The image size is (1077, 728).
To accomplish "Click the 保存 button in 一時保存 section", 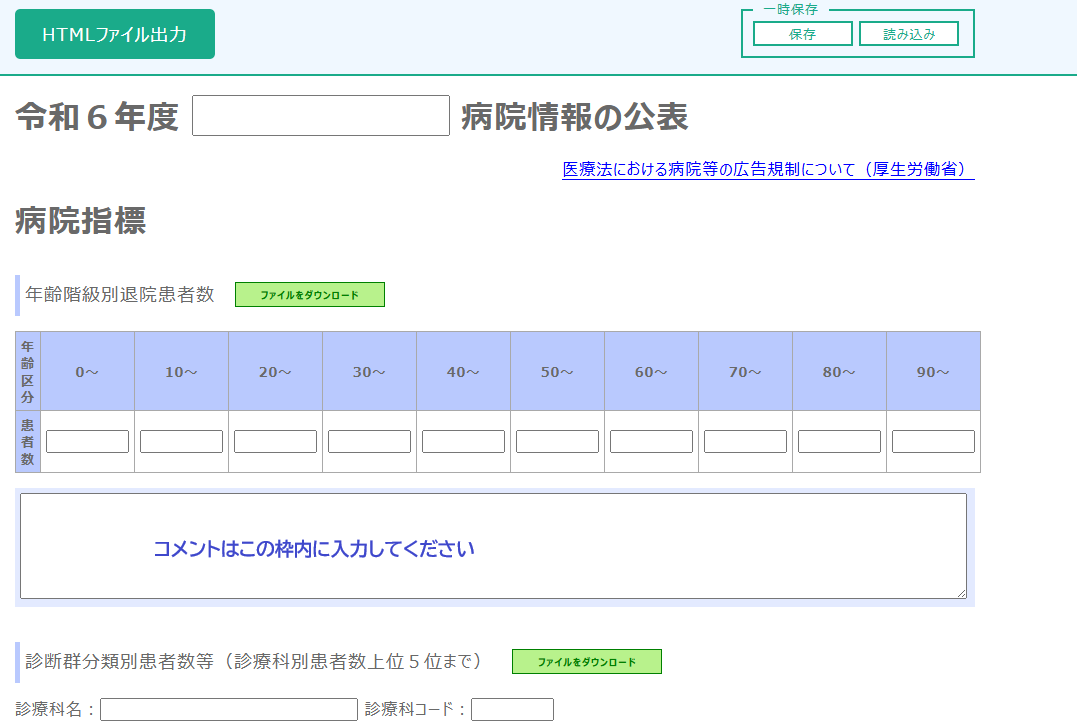I will (802, 33).
